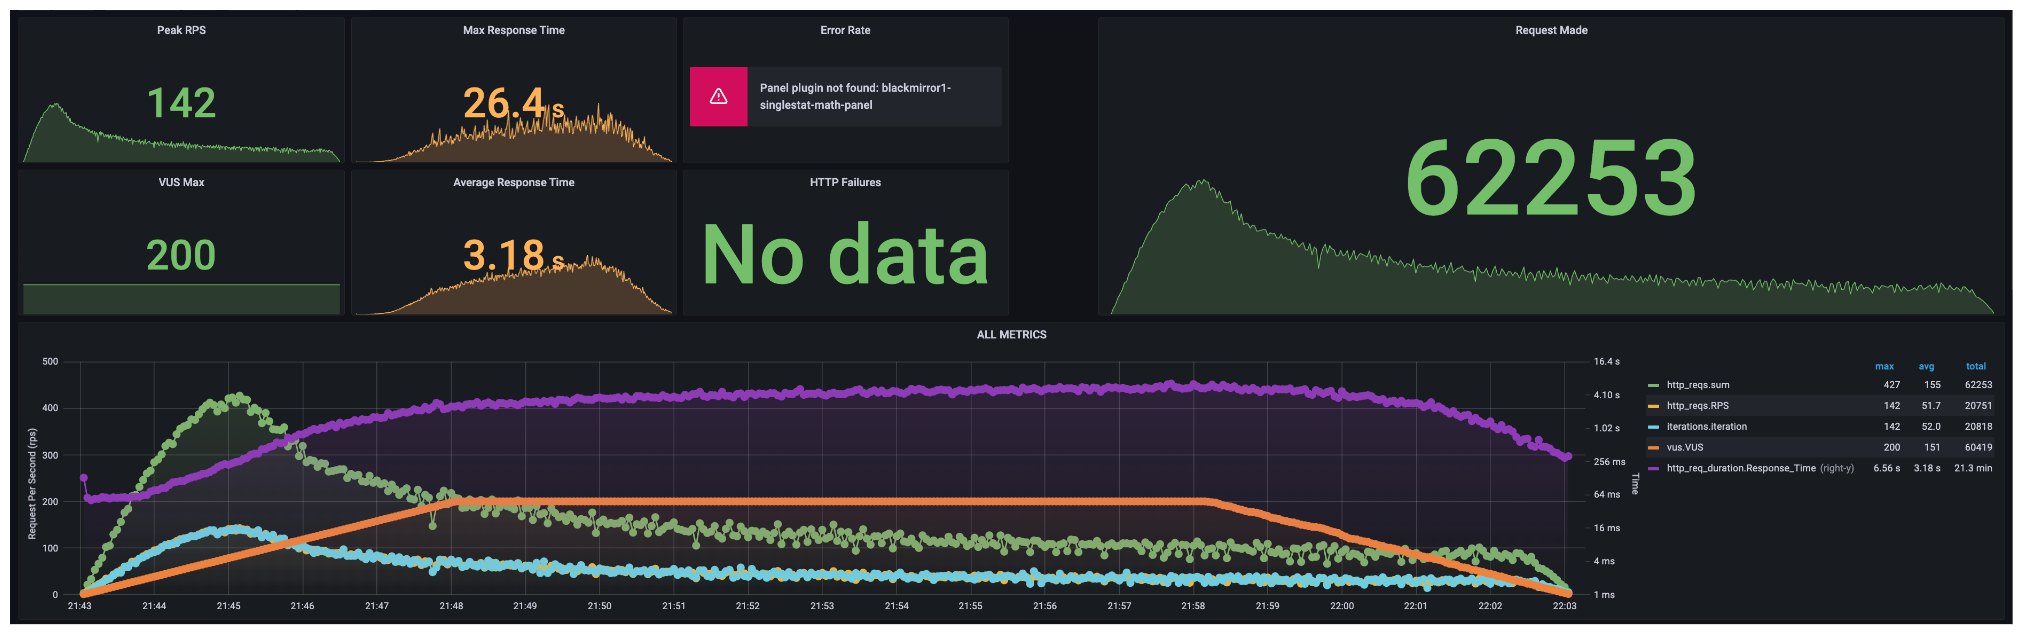Sort legend by the total column

pos(1975,366)
